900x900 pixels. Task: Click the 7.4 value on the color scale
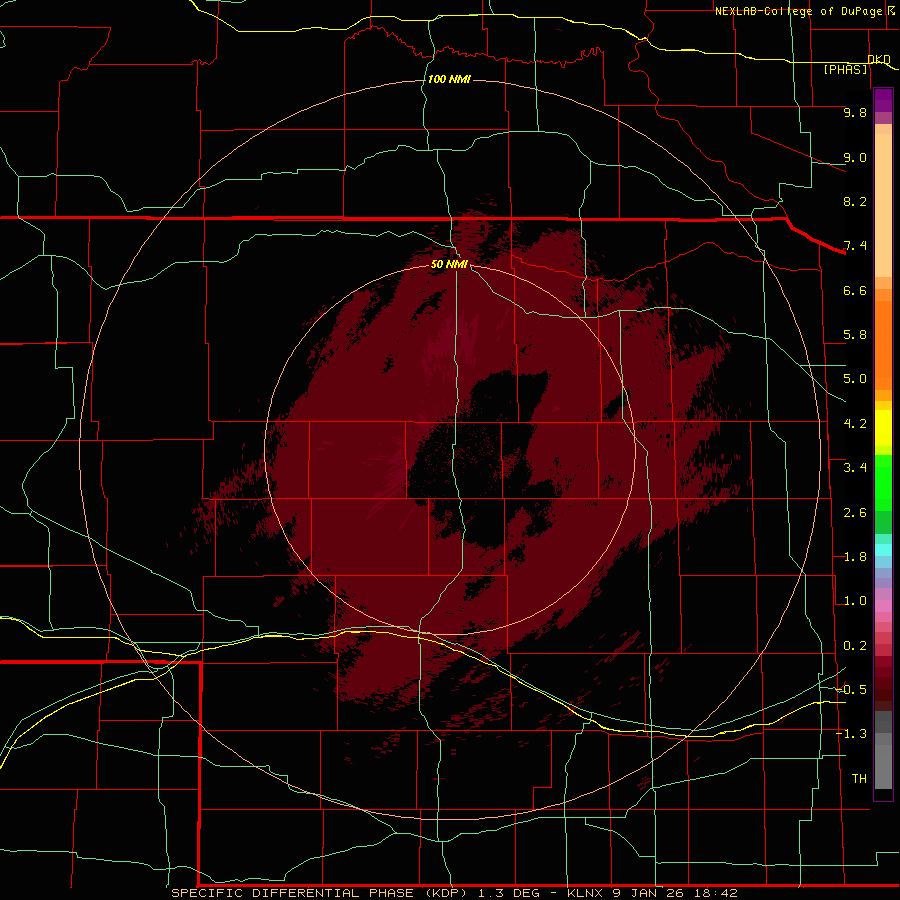(855, 246)
